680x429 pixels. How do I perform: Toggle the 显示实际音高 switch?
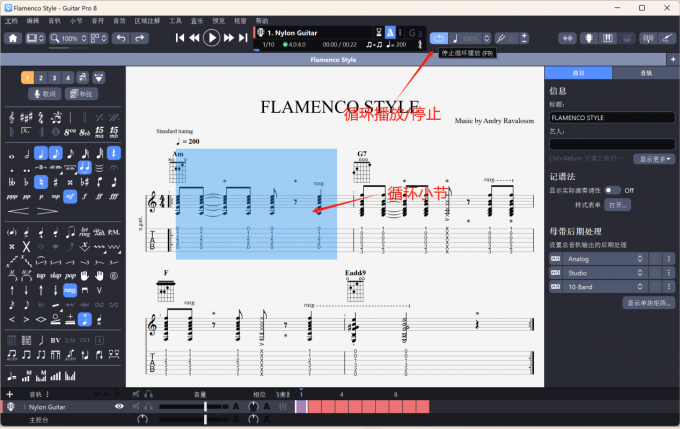coord(611,190)
